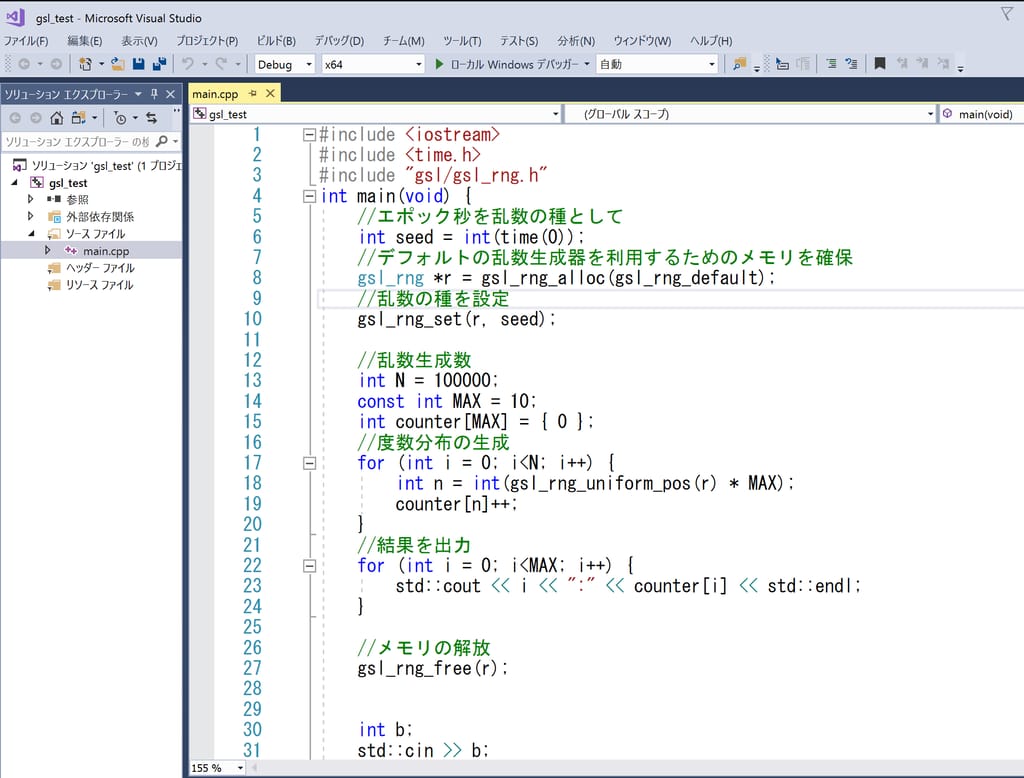
Task: Click the Find in Files icon
Action: pos(739,64)
